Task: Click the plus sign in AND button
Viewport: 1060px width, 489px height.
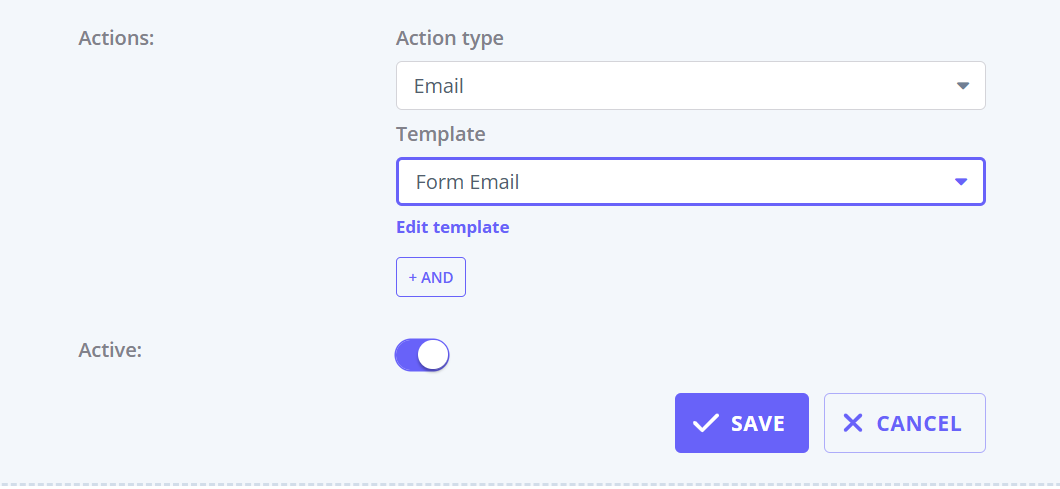Action: (412, 277)
